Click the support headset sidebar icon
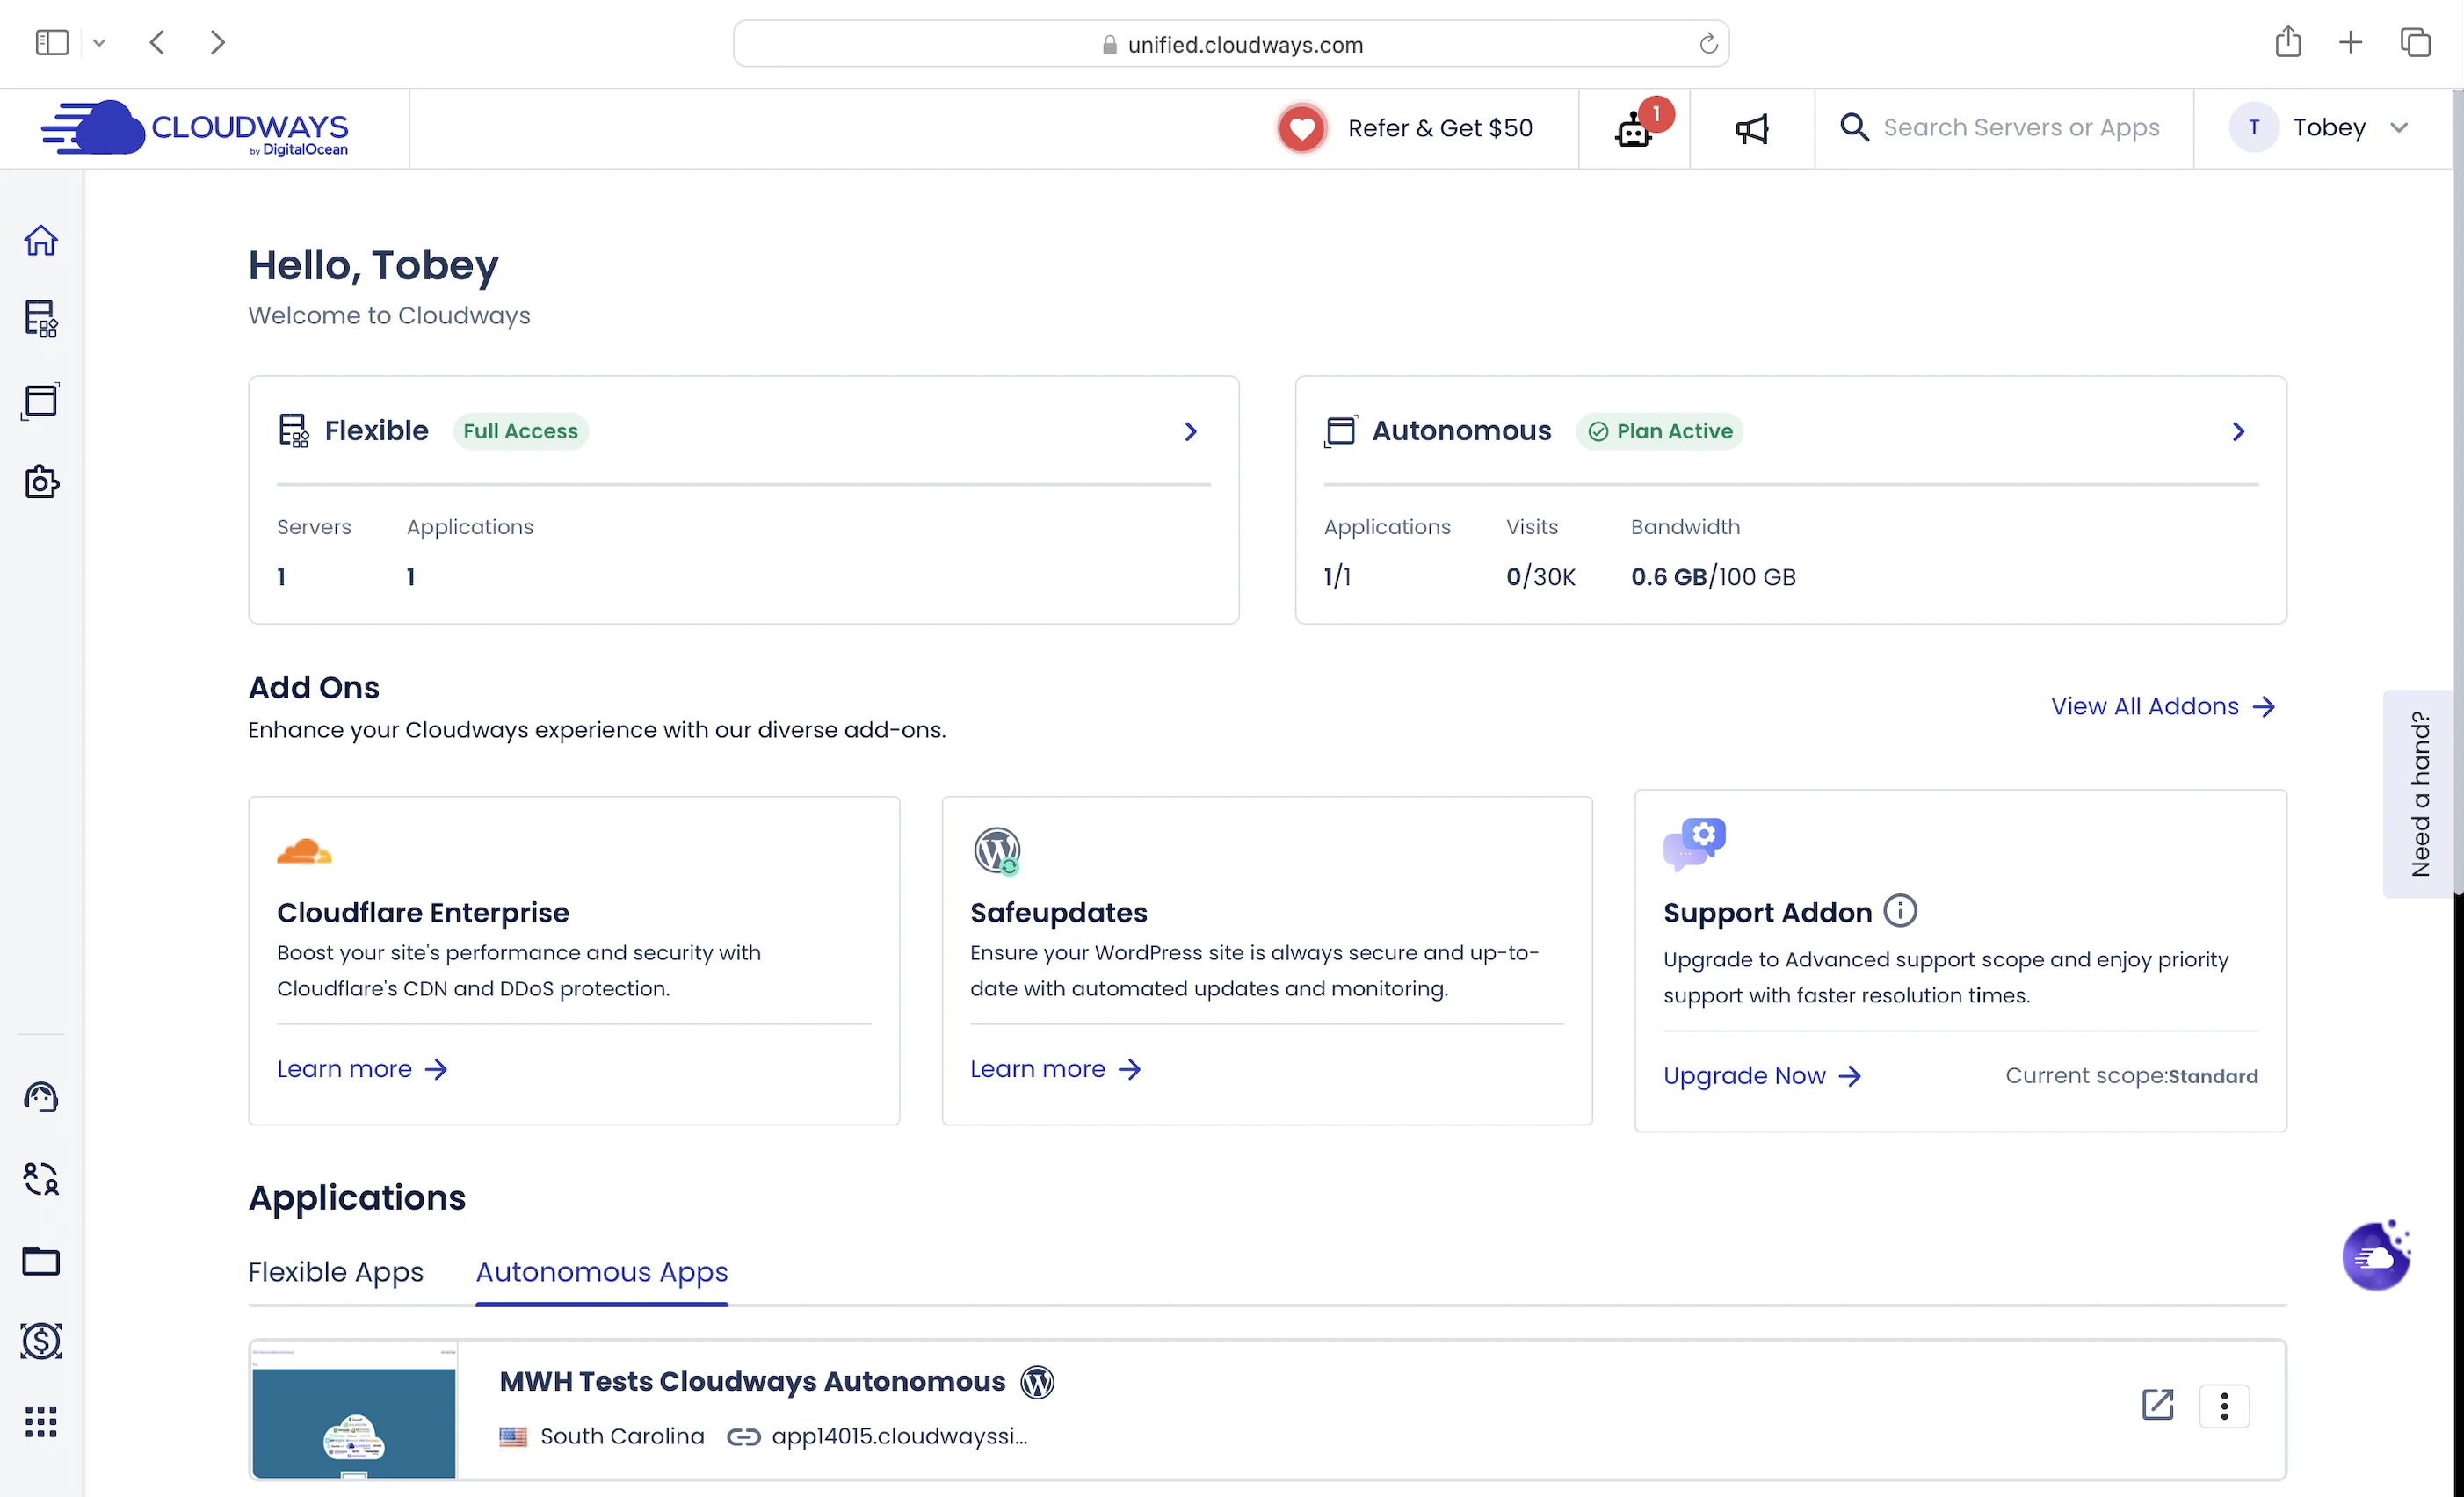The height and width of the screenshot is (1497, 2464). tap(41, 1097)
